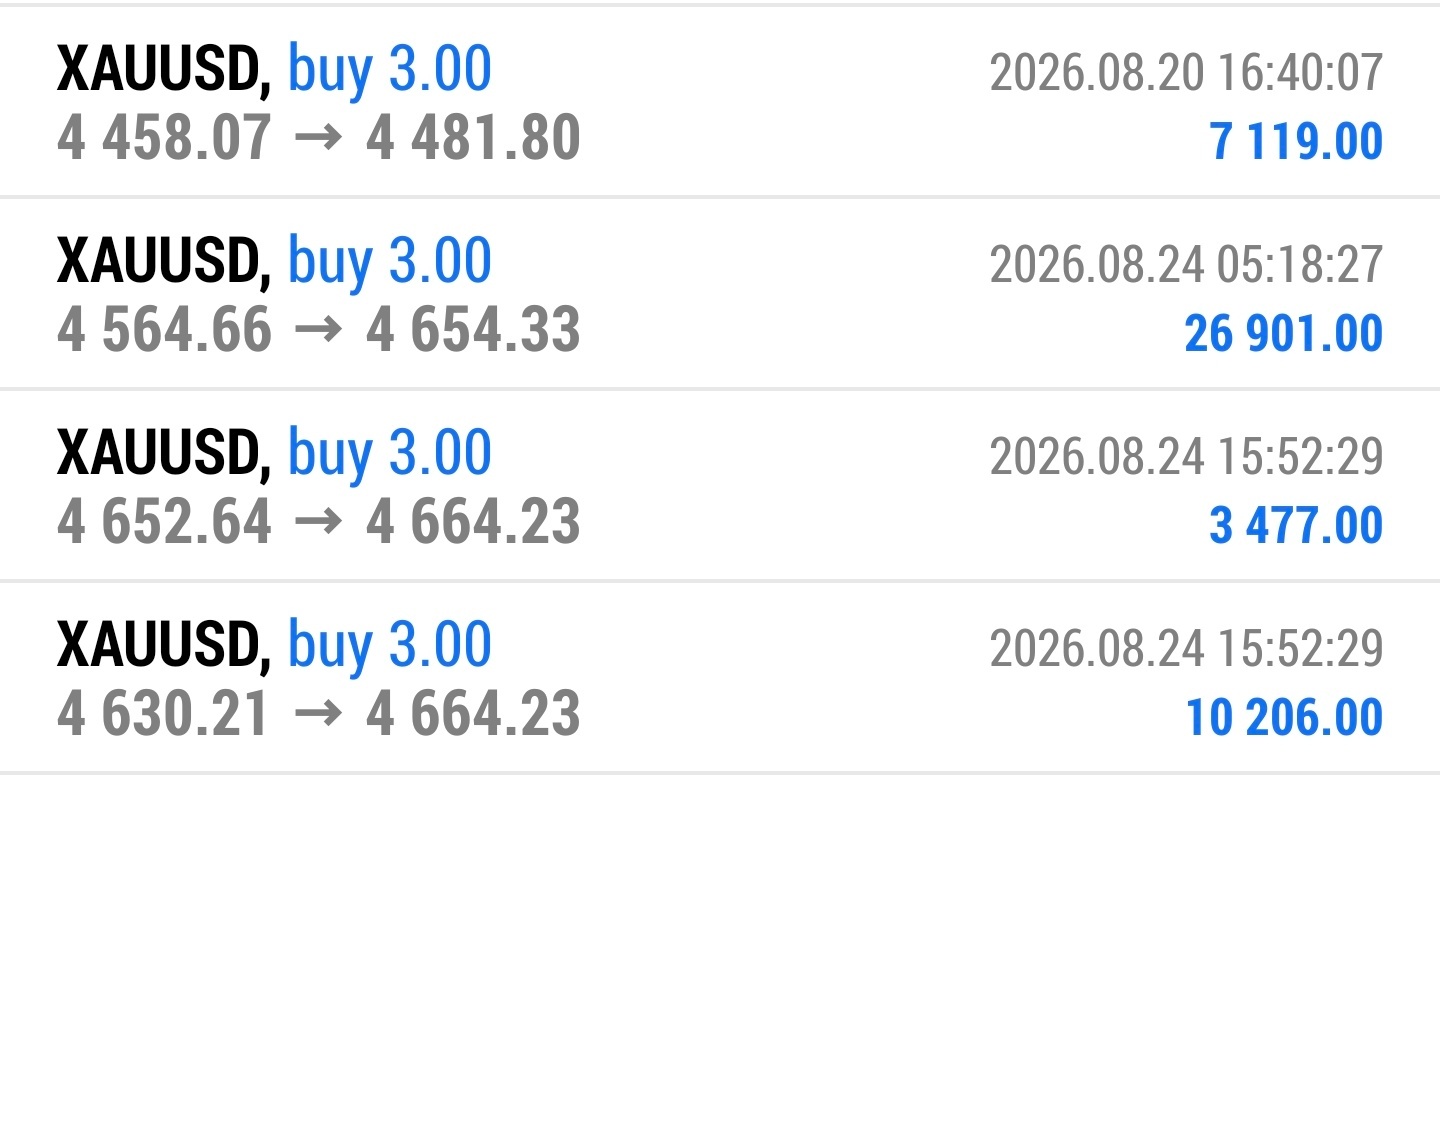
Task: Tap the arrow between 4 458.07 and 4 481.80
Action: pos(319,138)
